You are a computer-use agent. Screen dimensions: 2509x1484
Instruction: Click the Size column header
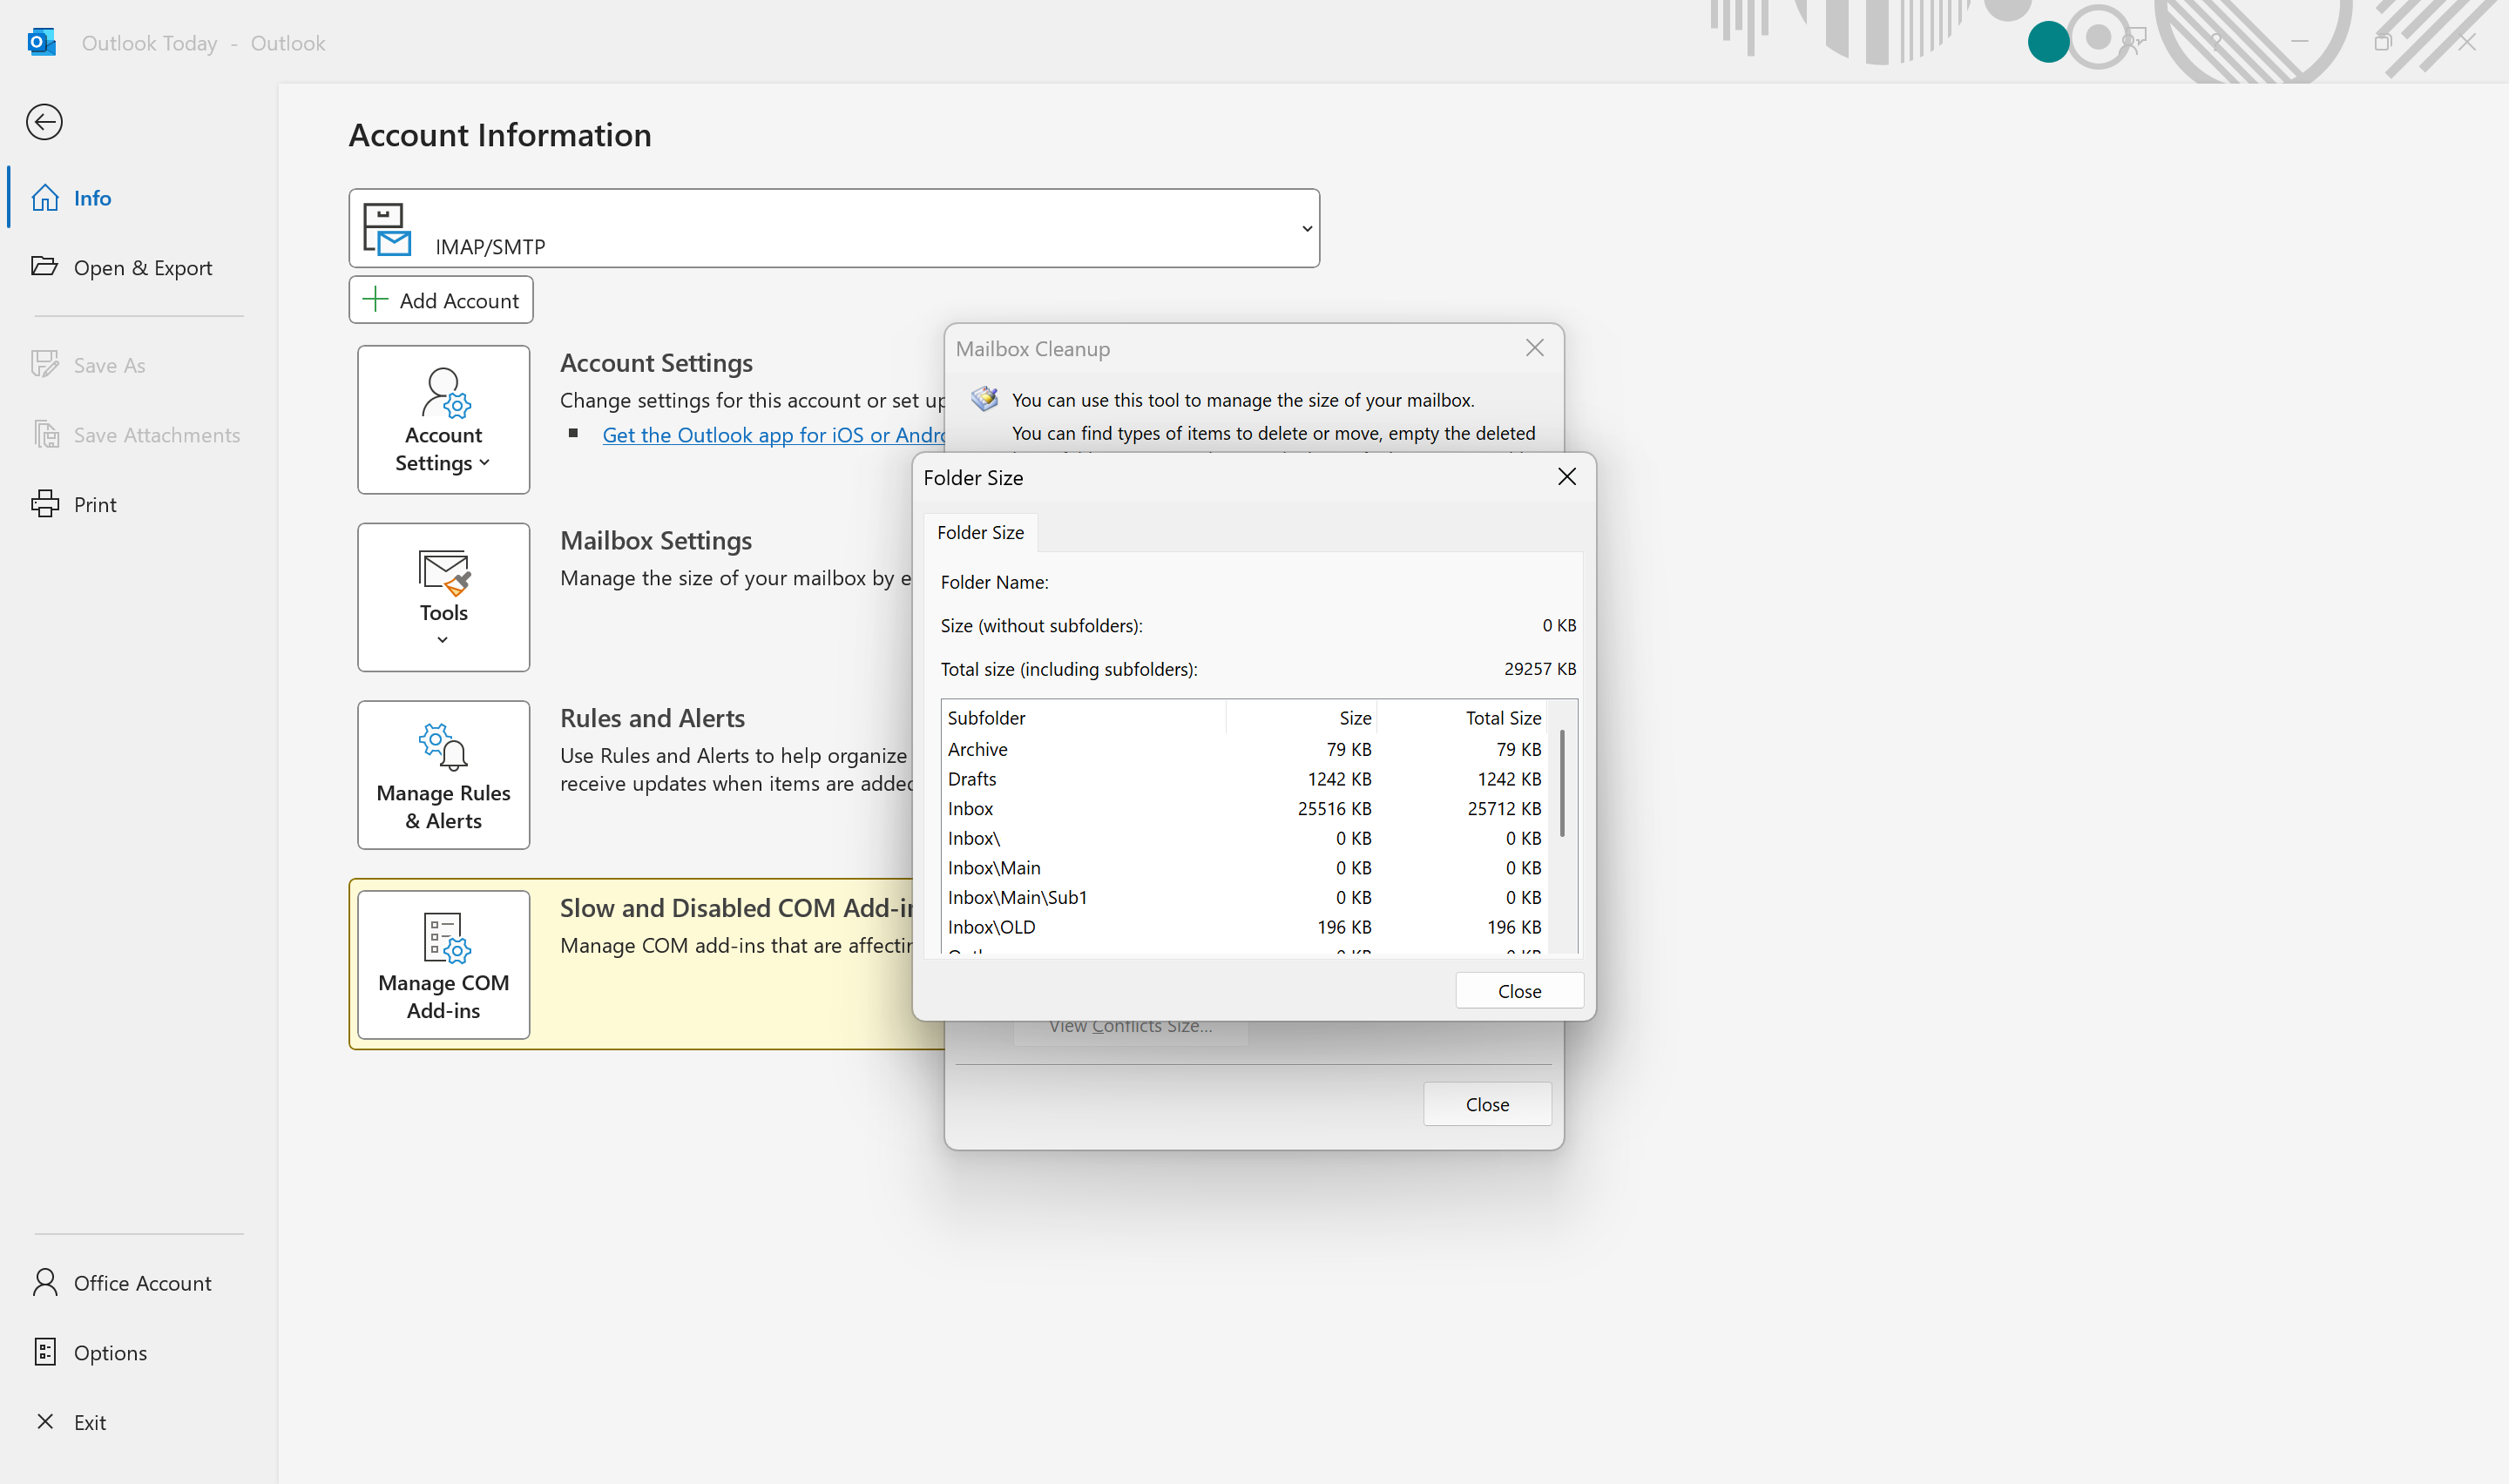[x=1301, y=718]
